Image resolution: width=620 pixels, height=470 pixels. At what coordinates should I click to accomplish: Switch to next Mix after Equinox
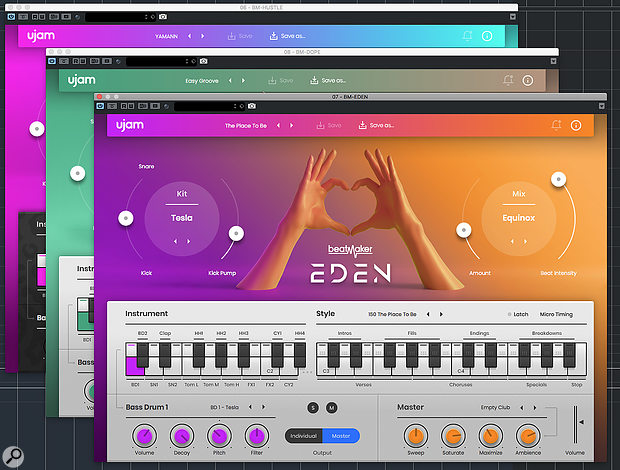[x=525, y=241]
